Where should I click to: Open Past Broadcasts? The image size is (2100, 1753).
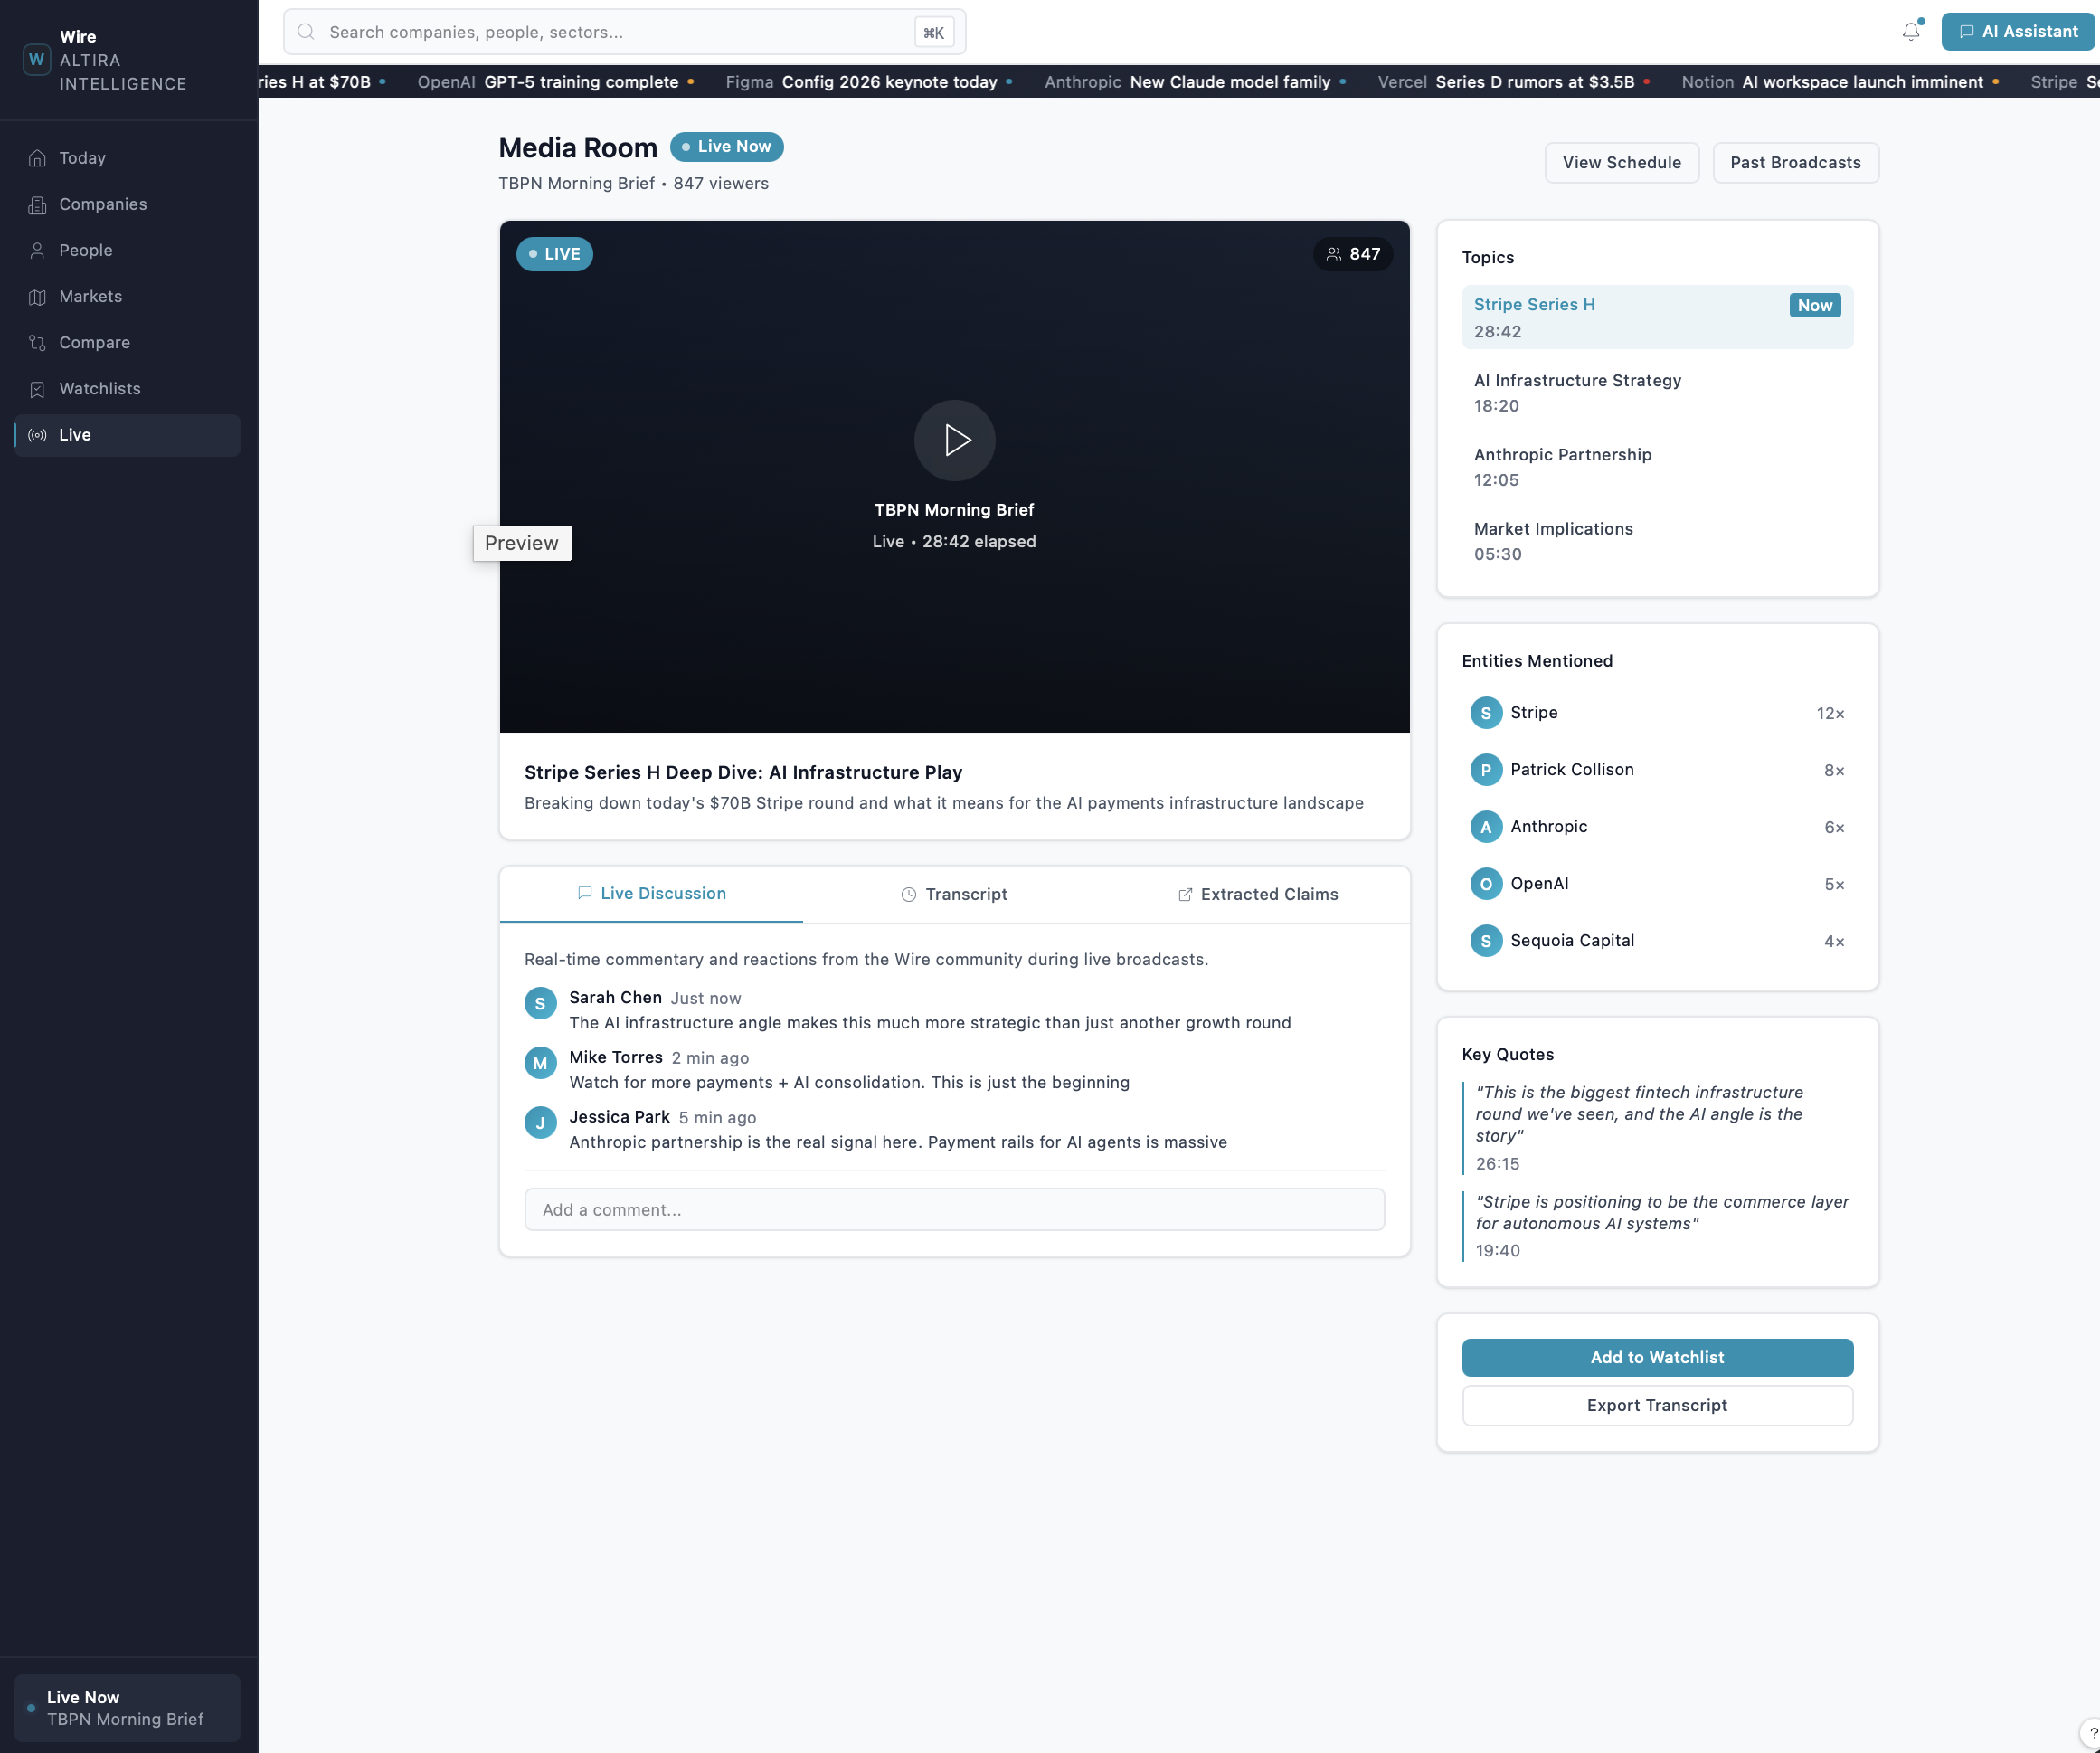pos(1795,163)
